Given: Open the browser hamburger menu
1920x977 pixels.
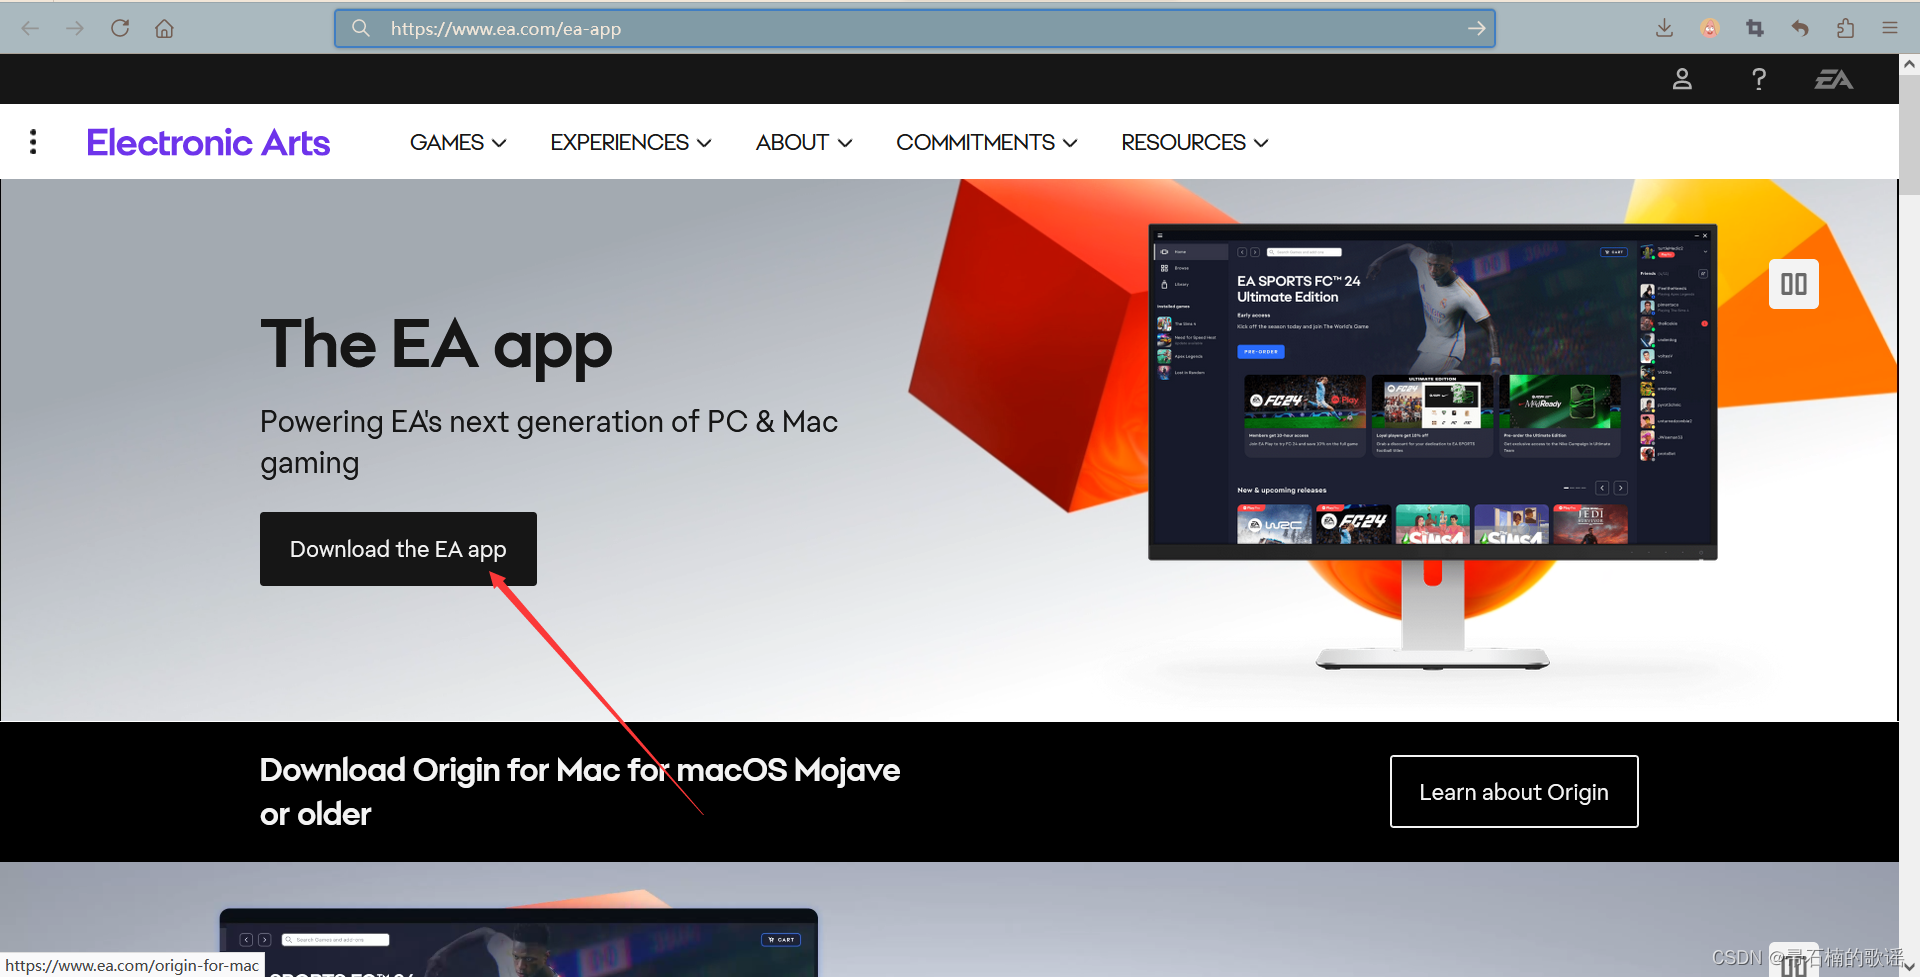Looking at the screenshot, I should pos(1889,28).
